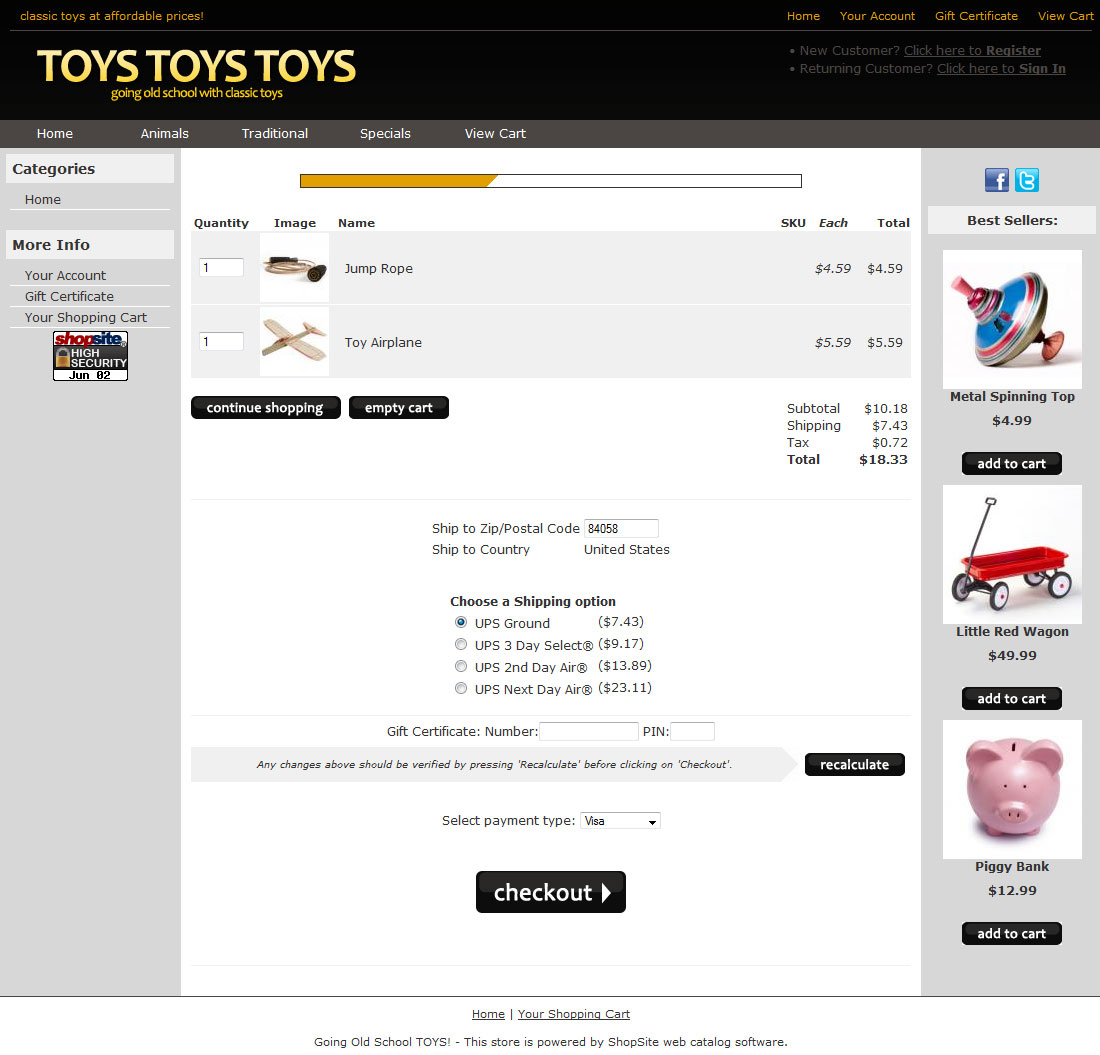1100x1055 pixels.
Task: Choose UPS Next Day Air shipping
Action: [461, 688]
